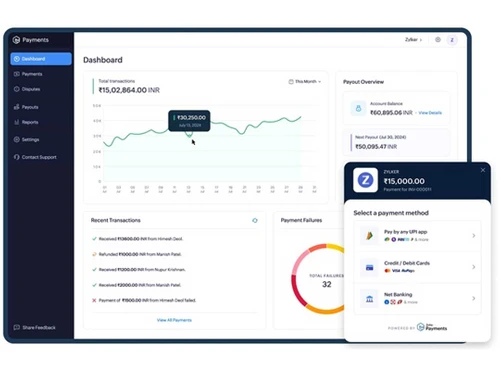This screenshot has width=500, height=375.
Task: Click the Settings gear icon in sidebar
Action: (x=17, y=139)
